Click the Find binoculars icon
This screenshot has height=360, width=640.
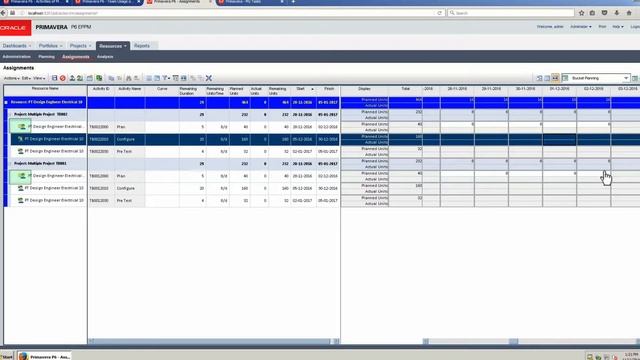pyautogui.click(x=129, y=78)
